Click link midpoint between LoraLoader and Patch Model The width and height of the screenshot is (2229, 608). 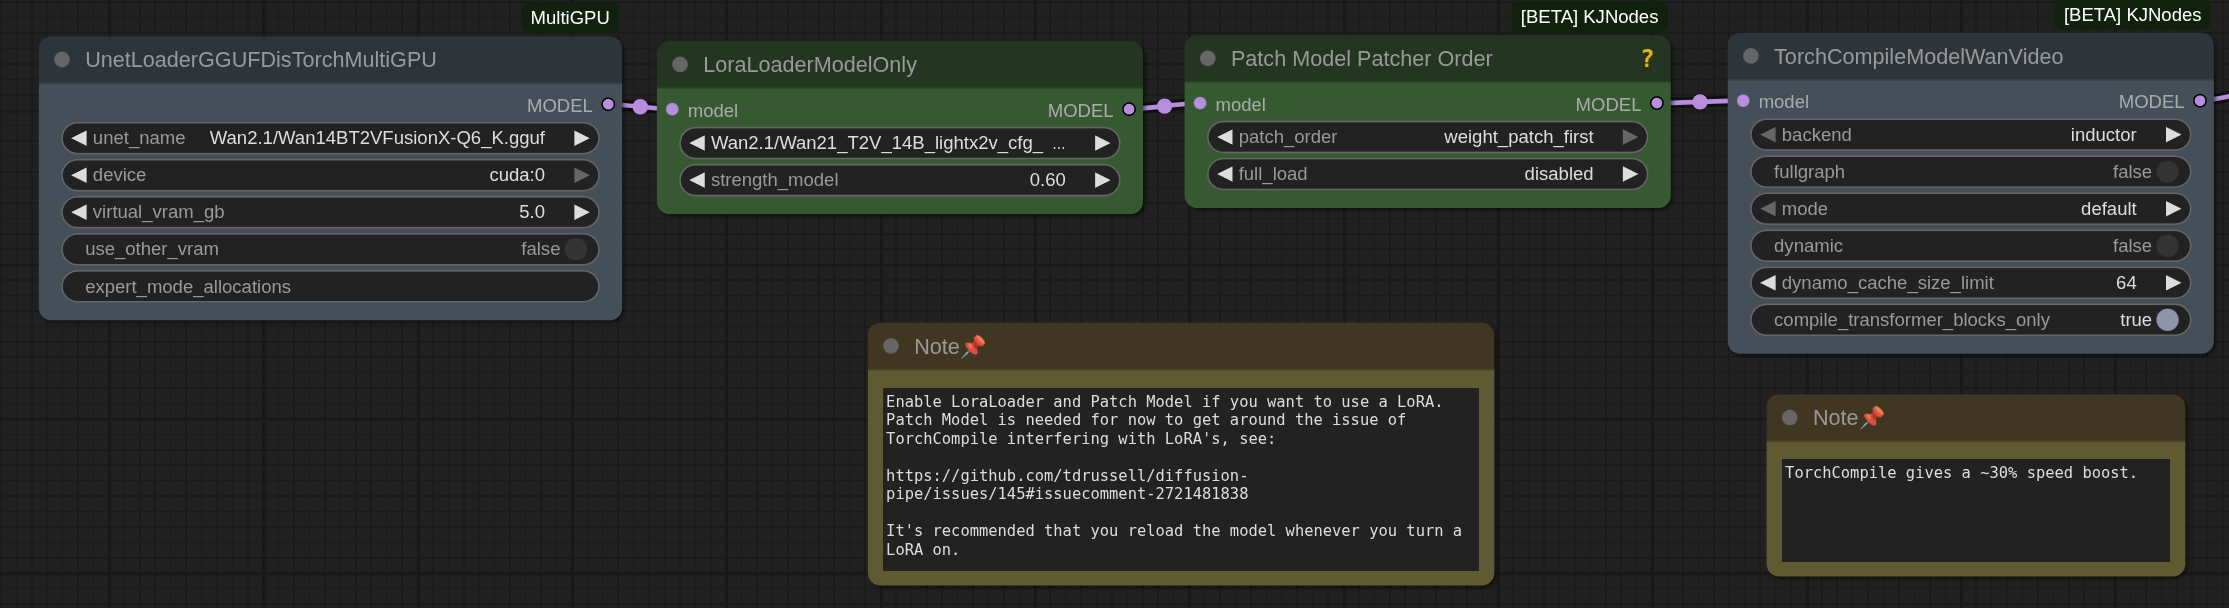click(x=1164, y=106)
